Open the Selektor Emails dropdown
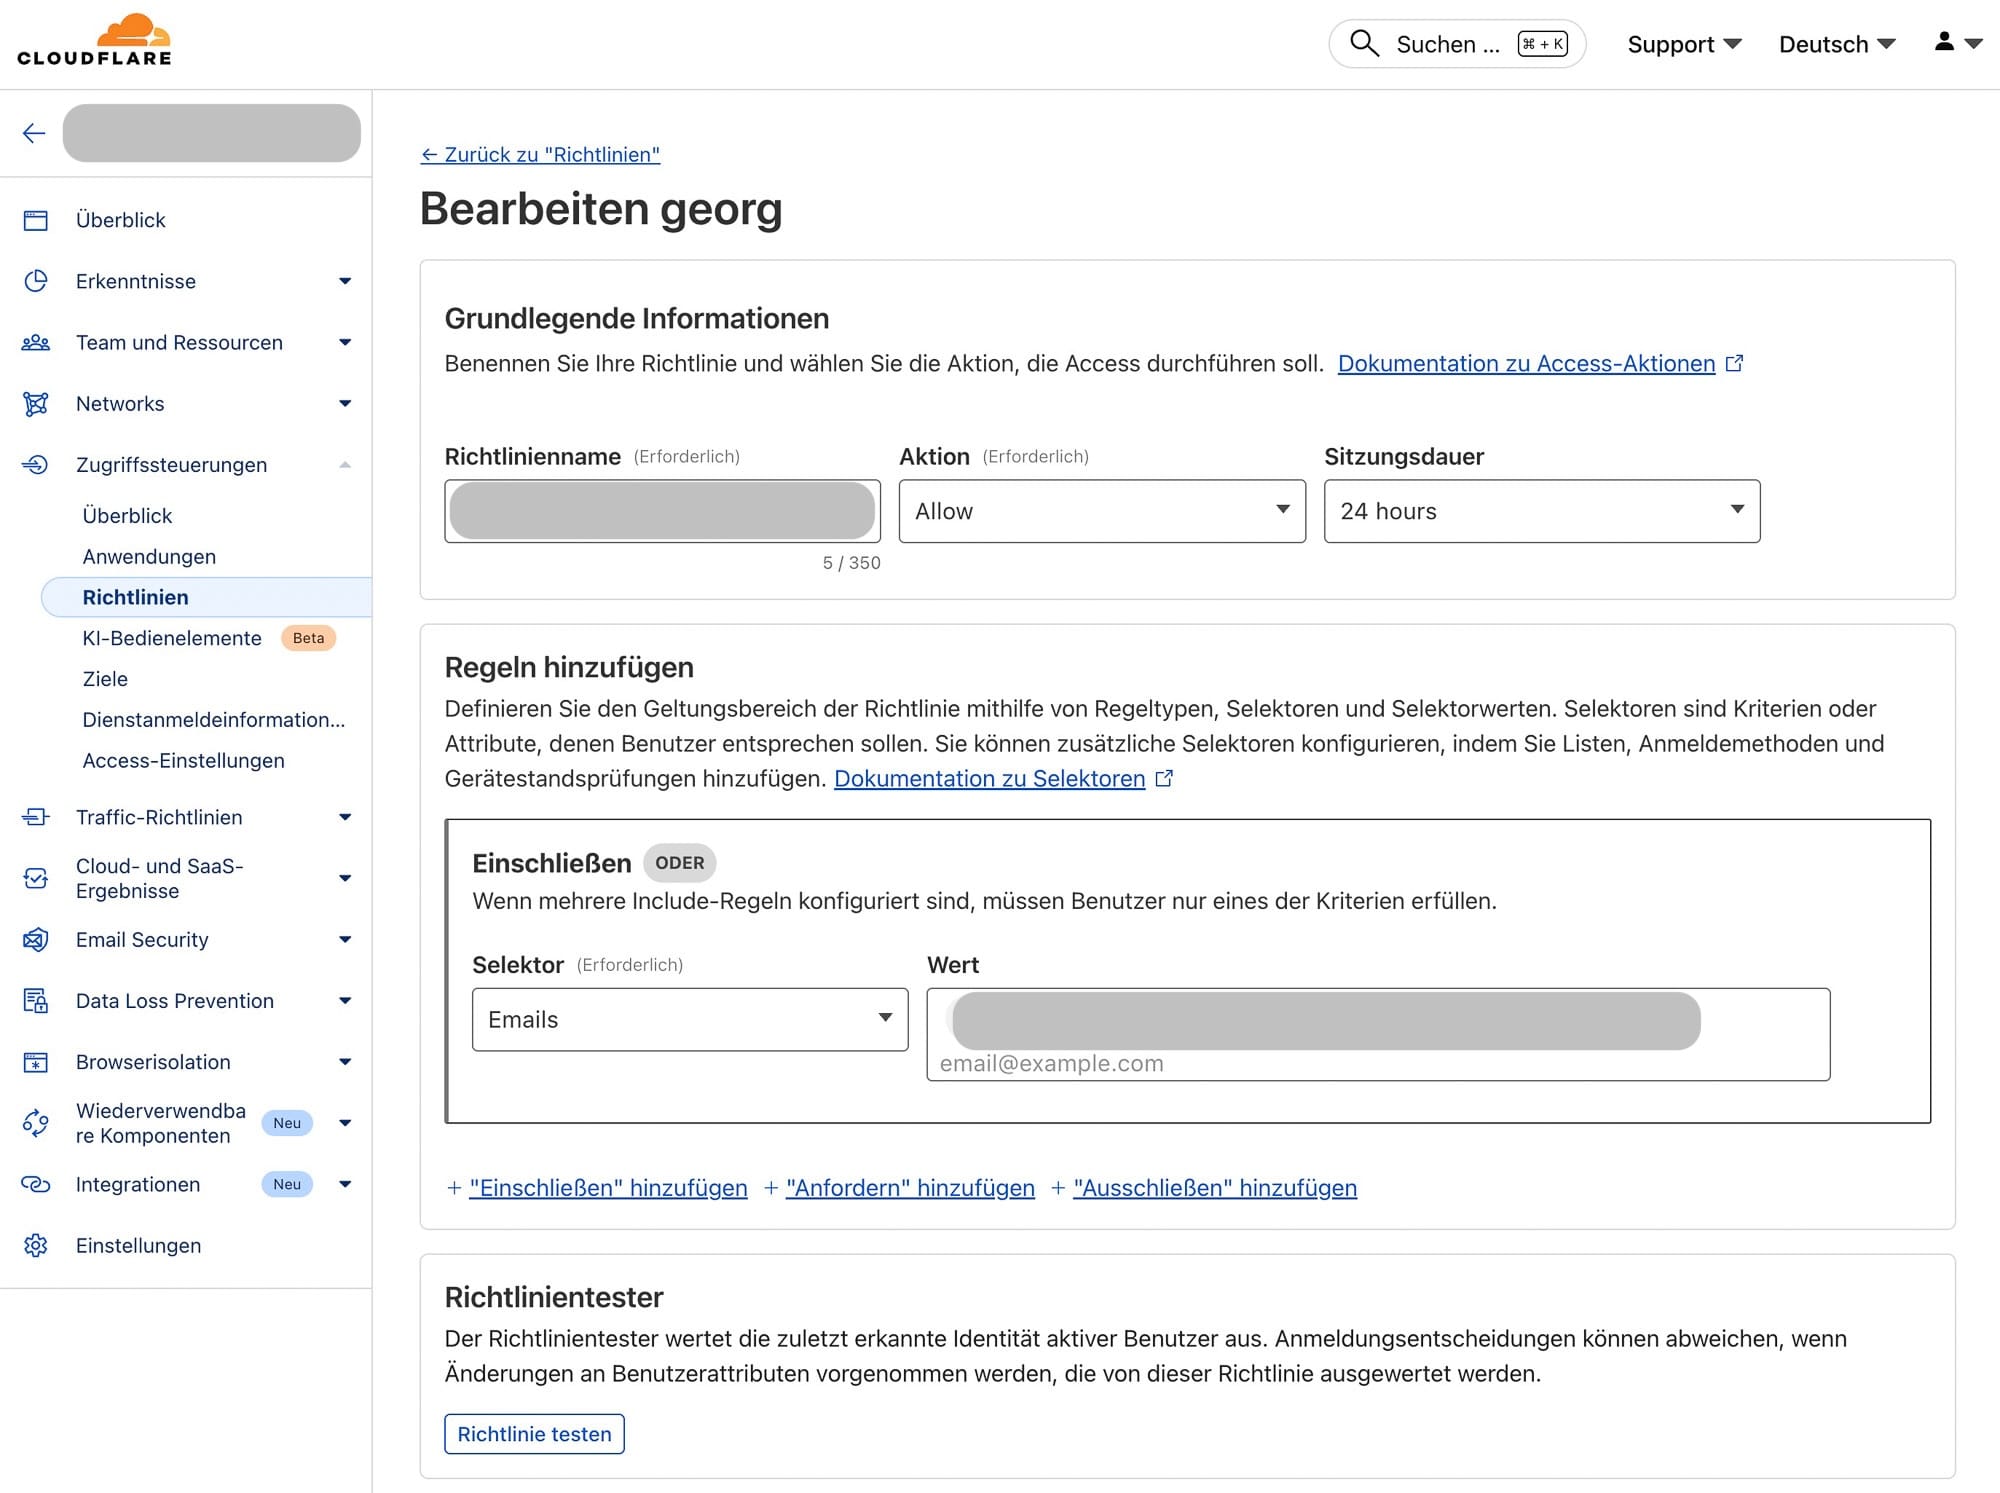Image resolution: width=2000 pixels, height=1493 pixels. 689,1020
